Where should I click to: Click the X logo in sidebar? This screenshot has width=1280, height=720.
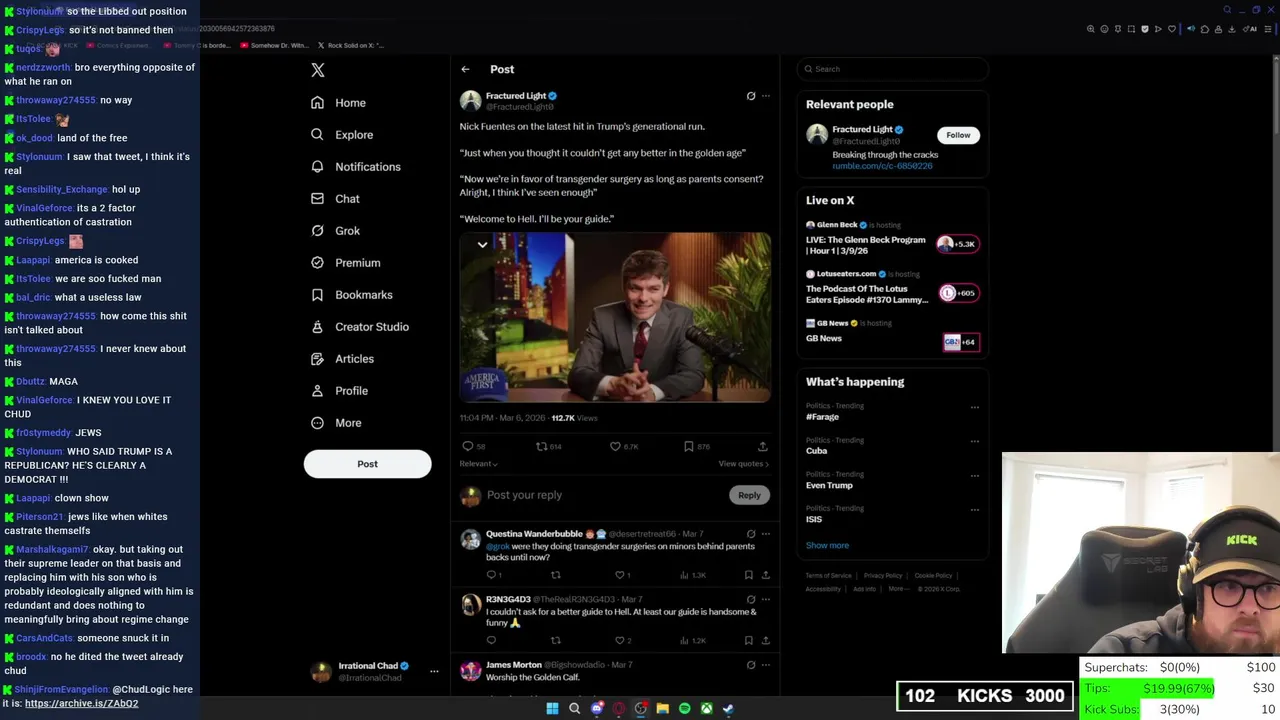[317, 70]
